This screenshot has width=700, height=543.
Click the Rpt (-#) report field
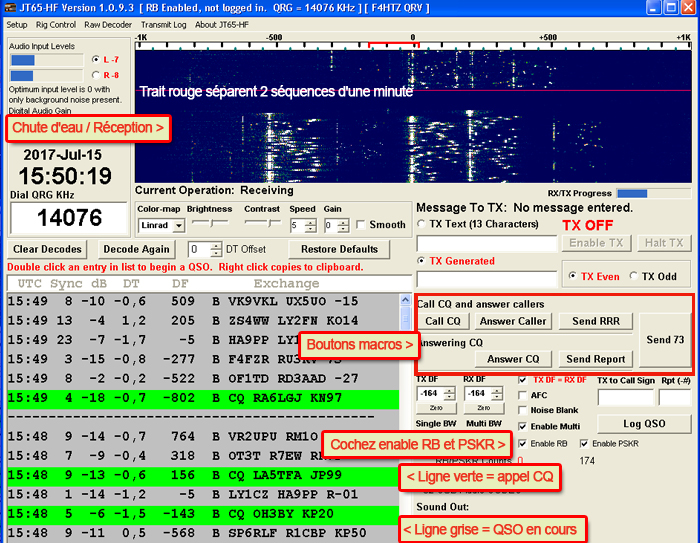(675, 397)
